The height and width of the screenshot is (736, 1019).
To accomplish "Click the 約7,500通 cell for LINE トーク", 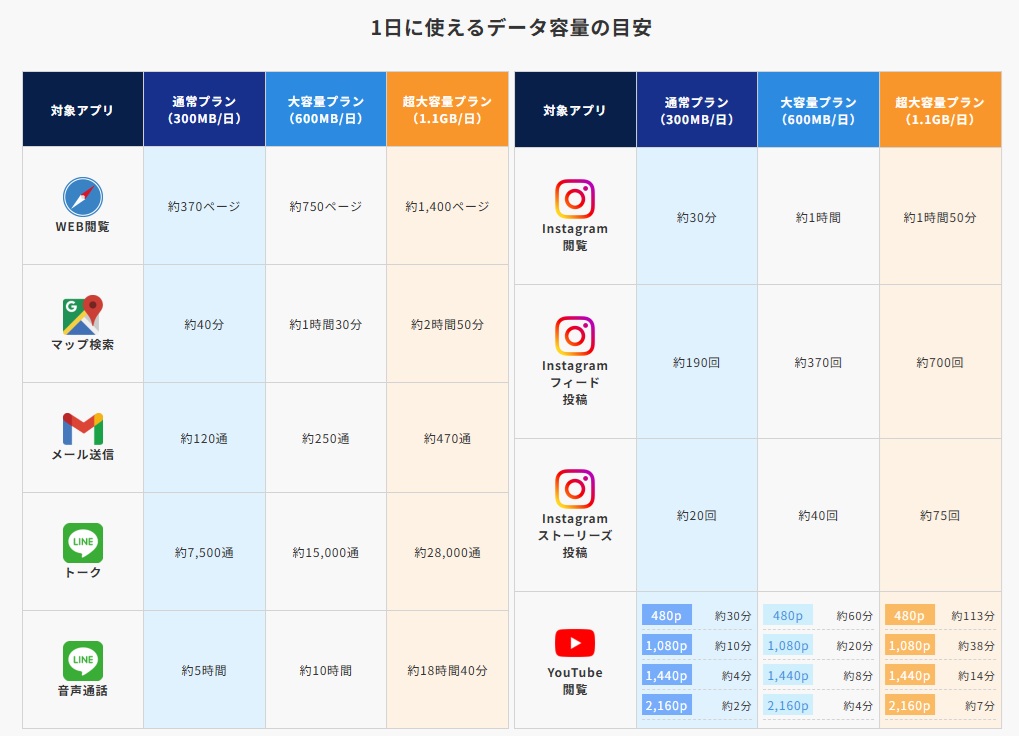I will click(x=204, y=552).
